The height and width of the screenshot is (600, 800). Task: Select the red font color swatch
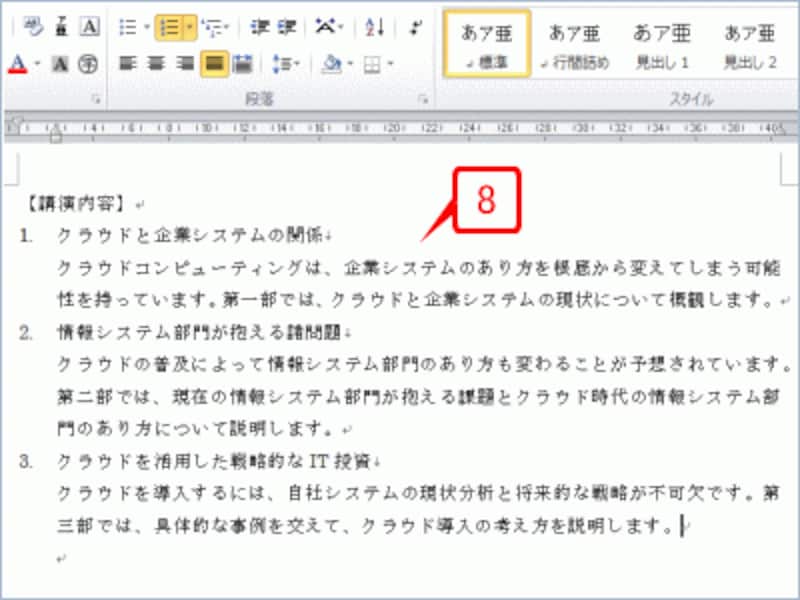(x=16, y=62)
